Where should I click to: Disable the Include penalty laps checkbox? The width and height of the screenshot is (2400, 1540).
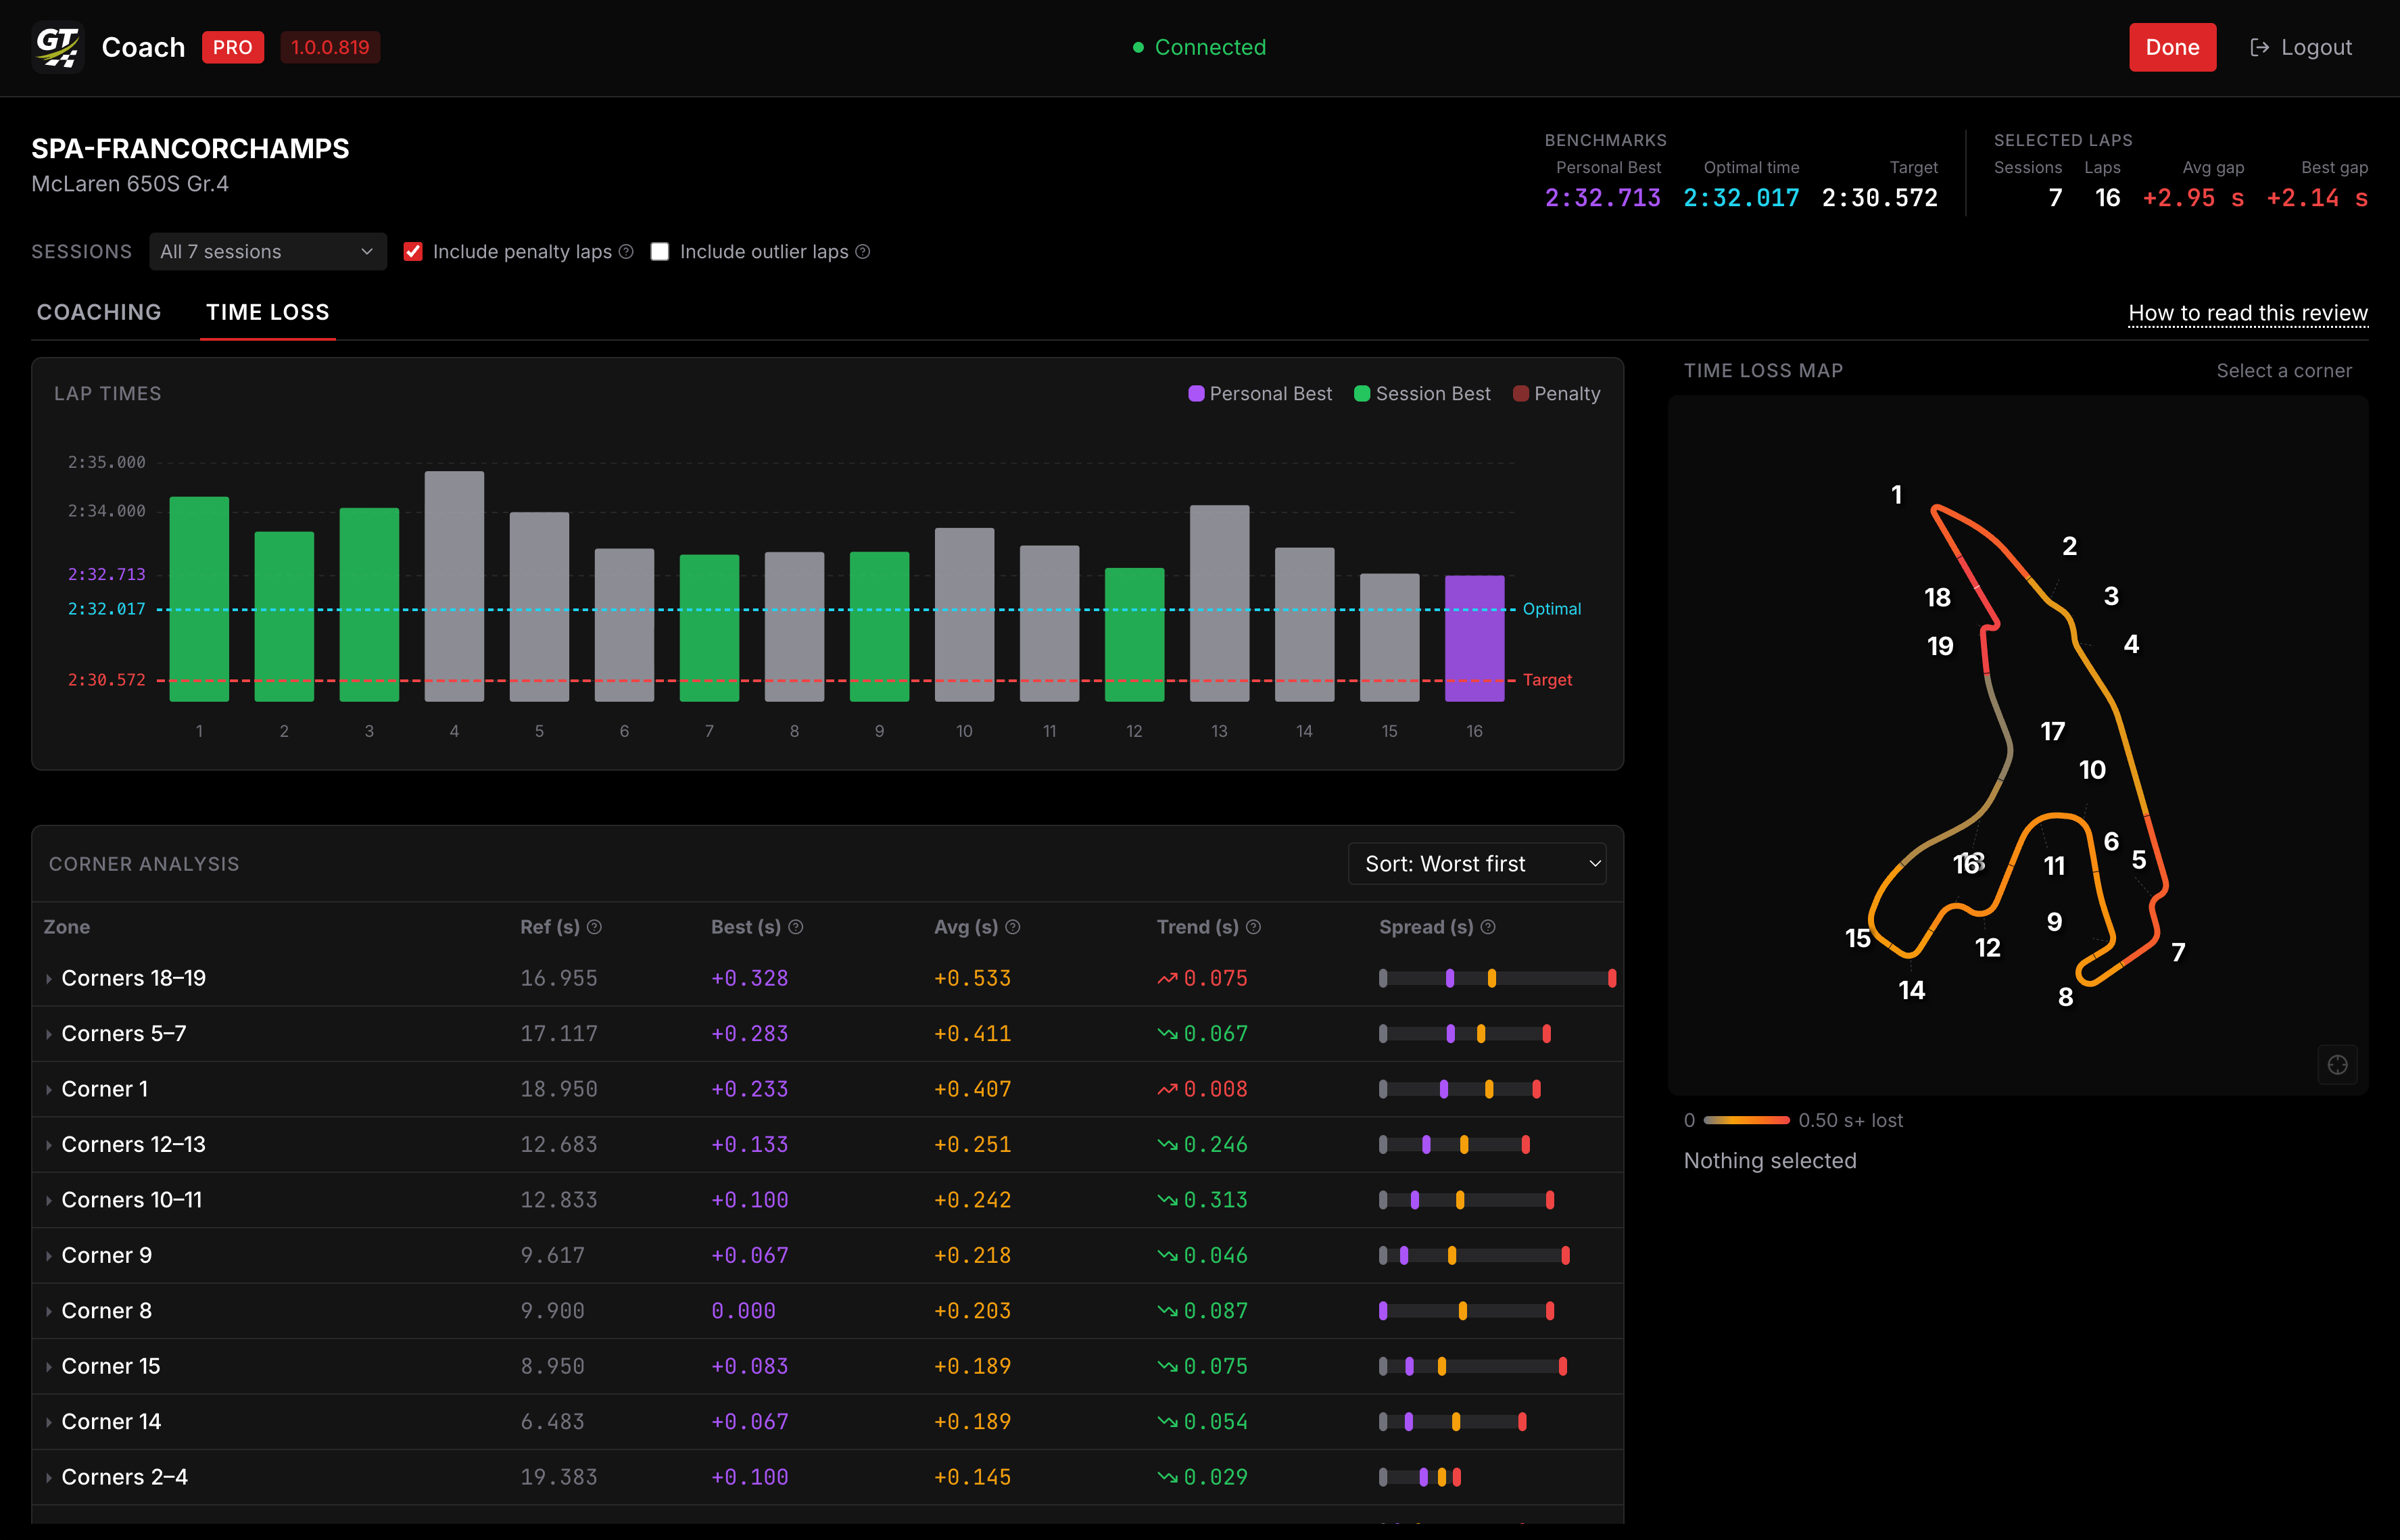pos(413,252)
